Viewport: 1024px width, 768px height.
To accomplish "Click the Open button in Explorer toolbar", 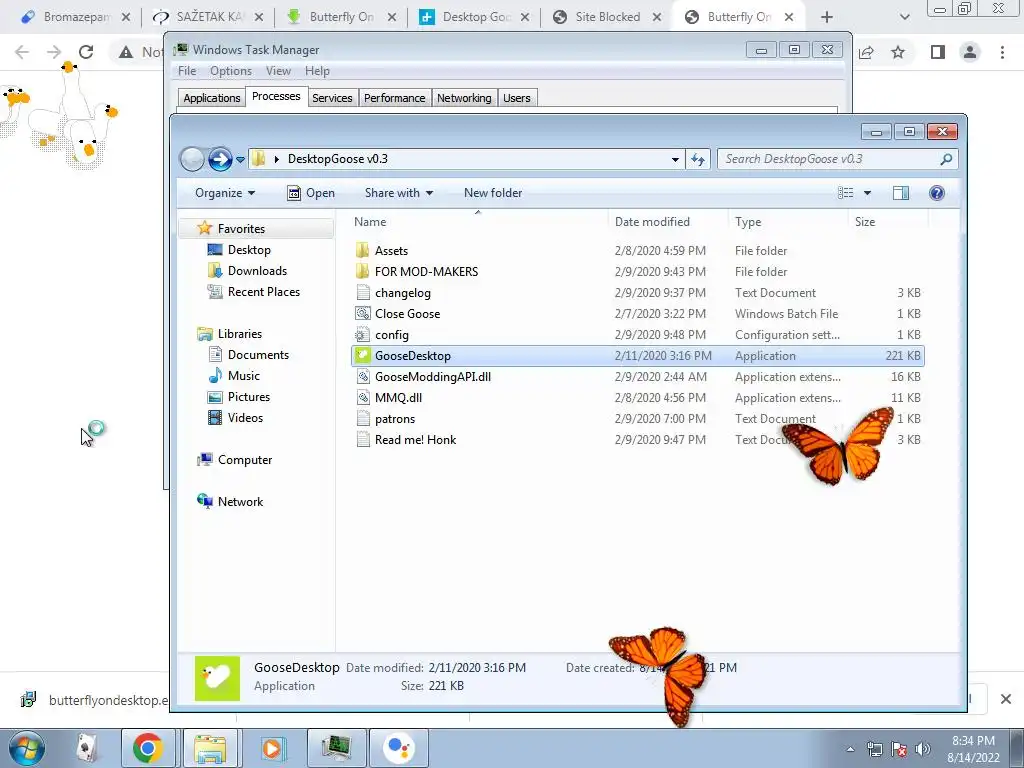I will pyautogui.click(x=311, y=193).
